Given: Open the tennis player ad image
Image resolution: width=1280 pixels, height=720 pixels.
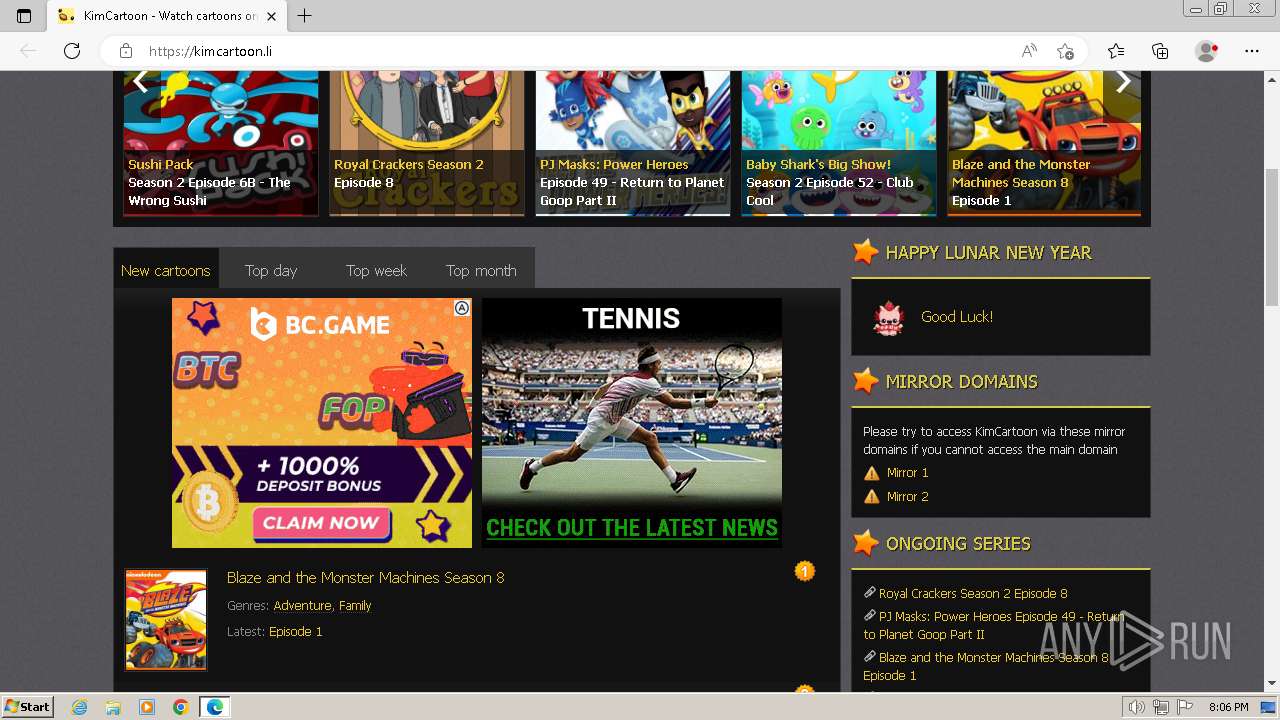Looking at the screenshot, I should (x=632, y=422).
